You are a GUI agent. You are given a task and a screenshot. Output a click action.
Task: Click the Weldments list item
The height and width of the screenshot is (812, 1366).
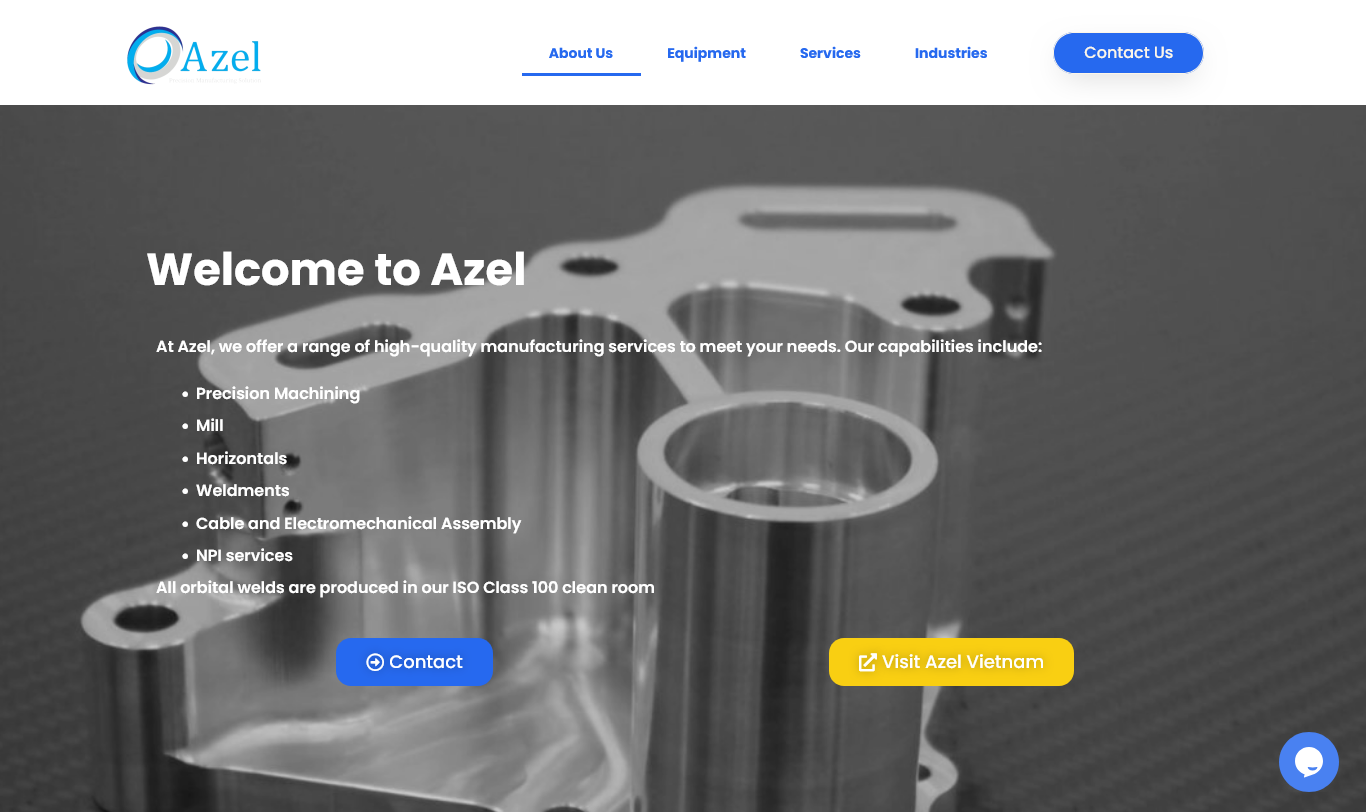click(x=243, y=490)
